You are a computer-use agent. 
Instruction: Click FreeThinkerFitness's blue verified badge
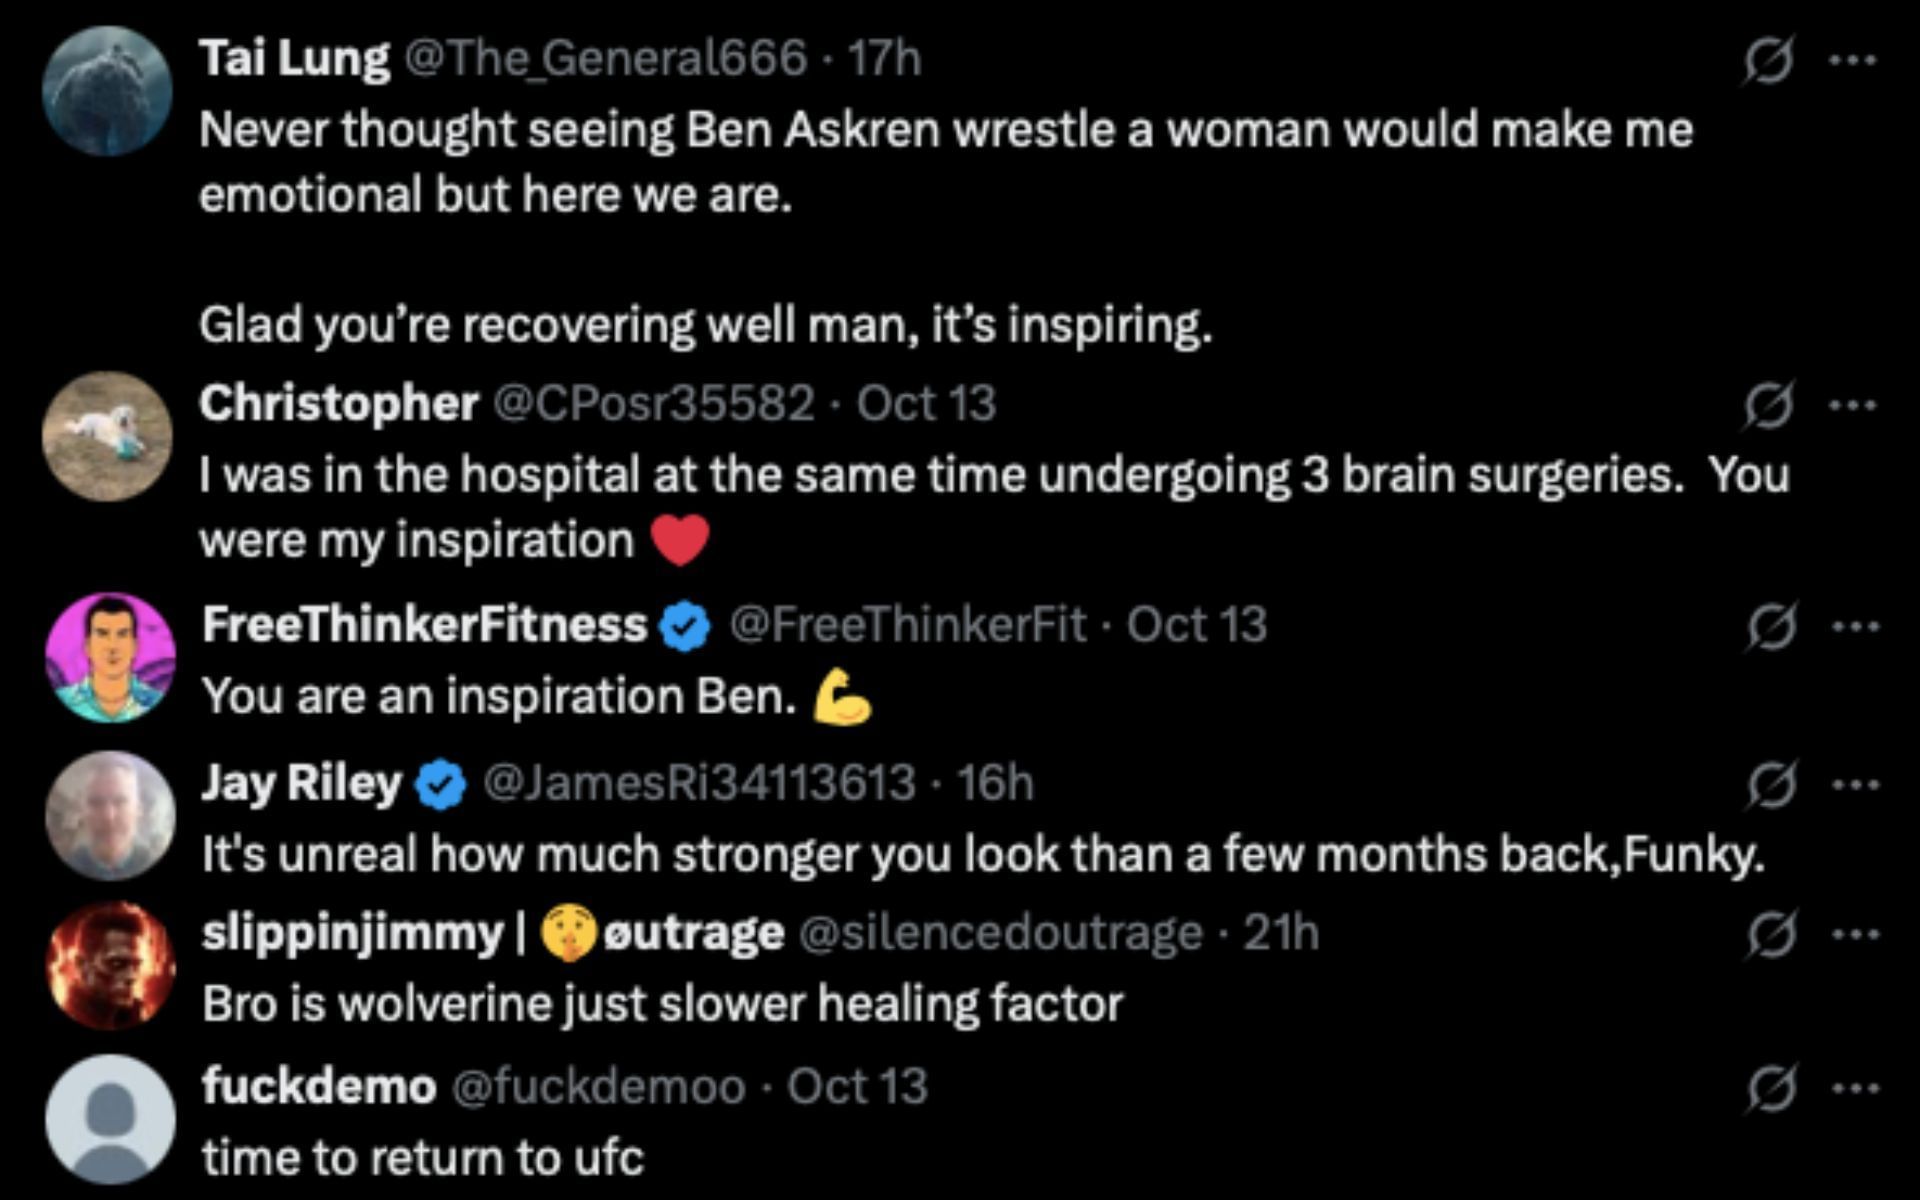pyautogui.click(x=685, y=627)
